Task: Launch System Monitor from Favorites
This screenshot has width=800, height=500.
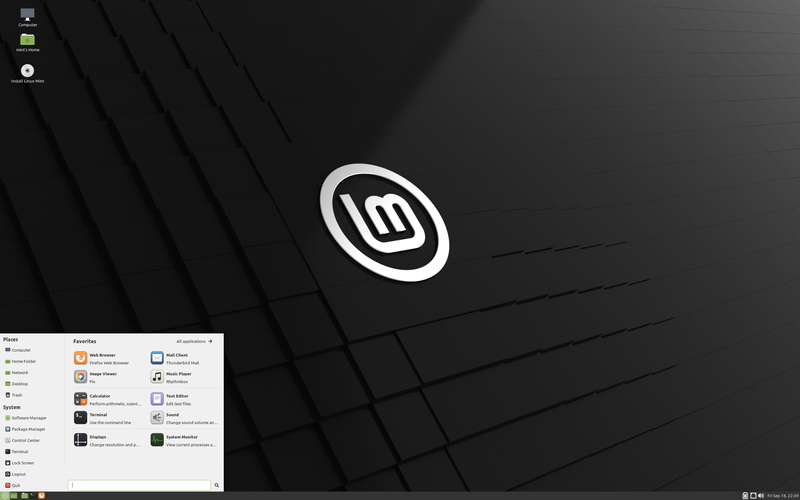Action: [184, 440]
